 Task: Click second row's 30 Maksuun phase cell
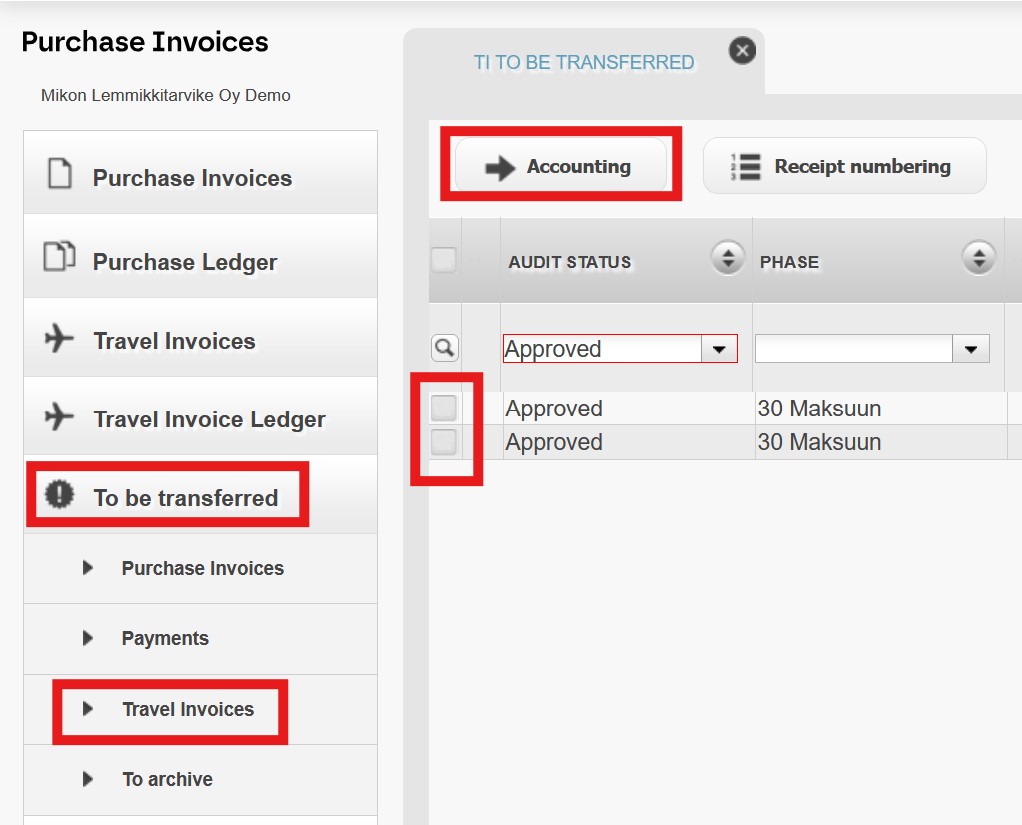[881, 442]
